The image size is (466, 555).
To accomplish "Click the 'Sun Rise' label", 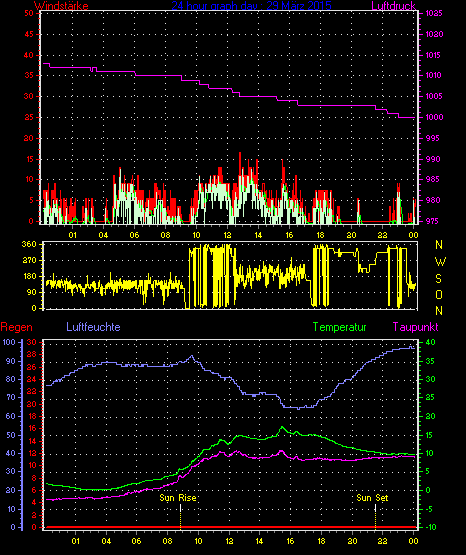I will (178, 498).
